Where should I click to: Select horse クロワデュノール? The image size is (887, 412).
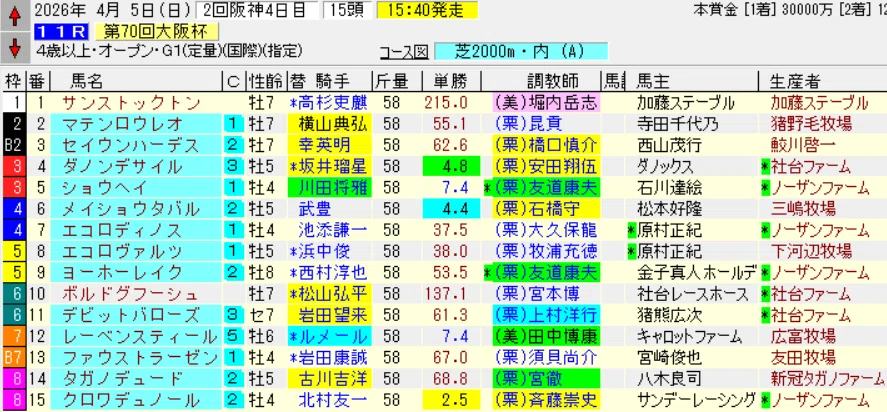[131, 401]
